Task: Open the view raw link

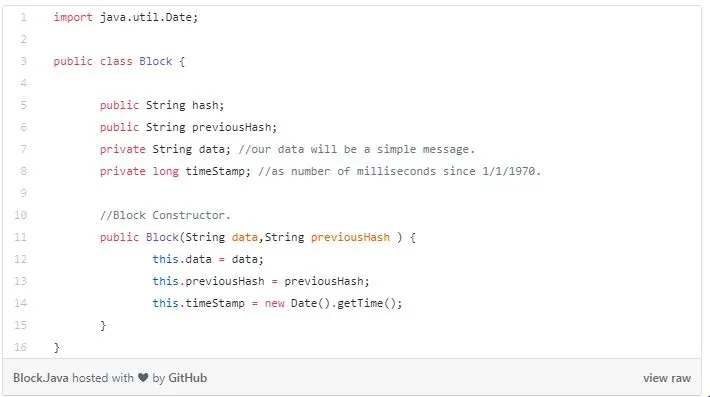Action: coord(667,378)
